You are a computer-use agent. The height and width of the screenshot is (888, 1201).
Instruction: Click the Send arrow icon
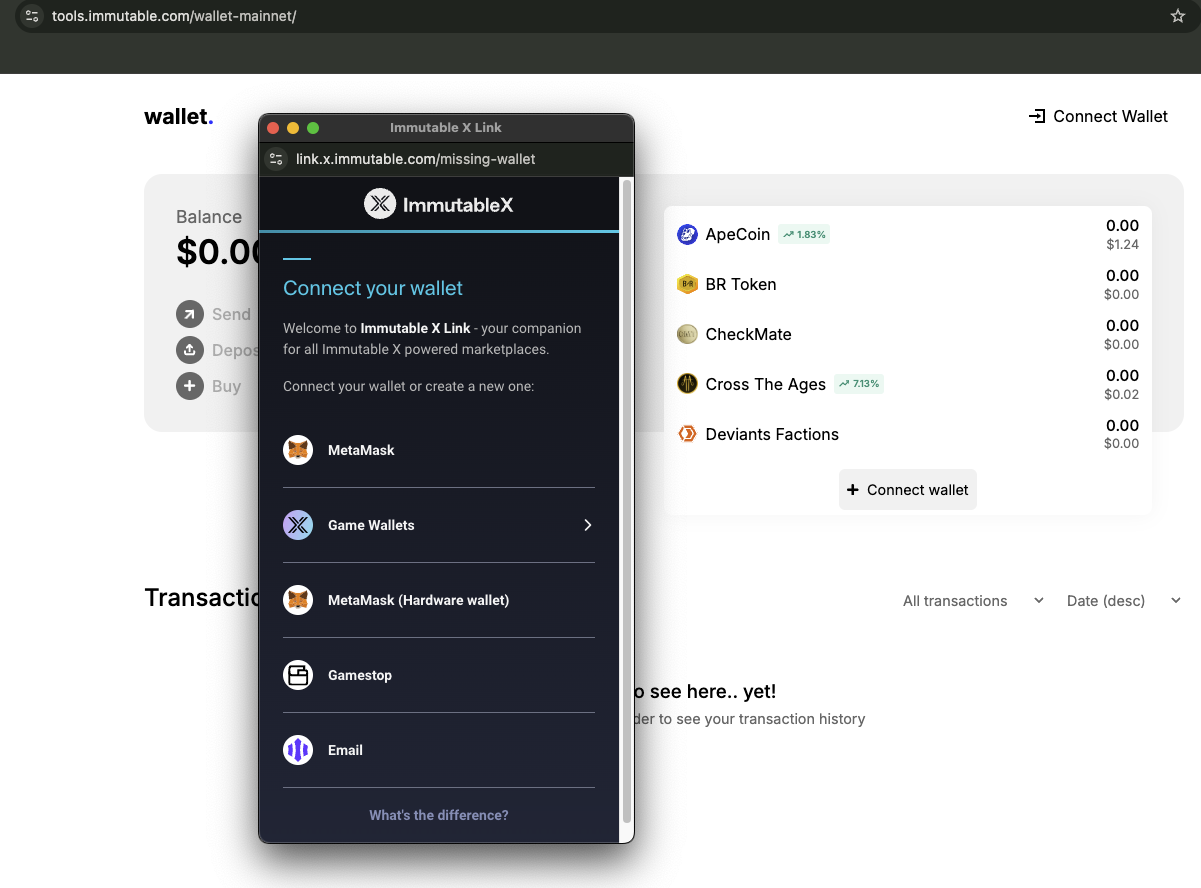tap(190, 314)
